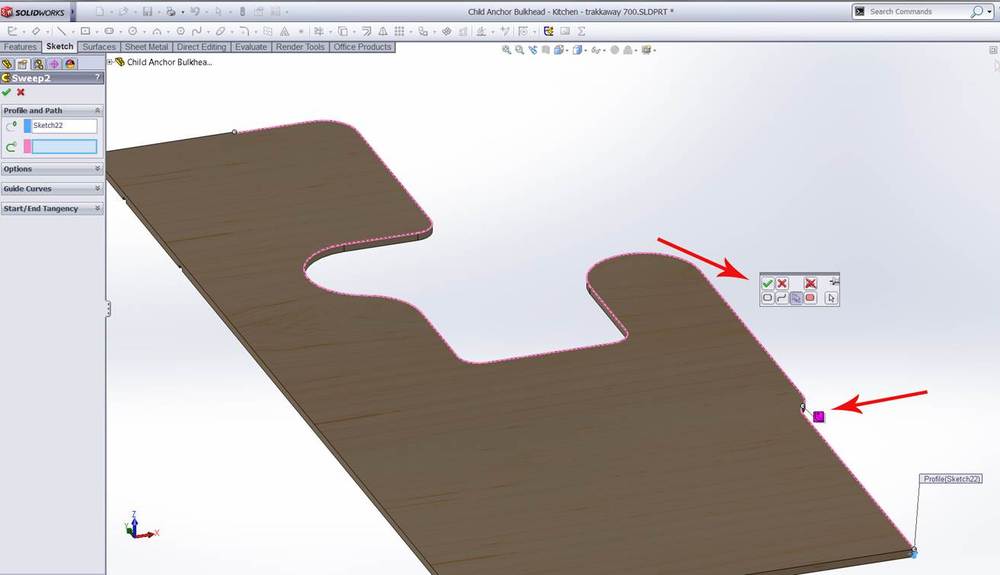1000x575 pixels.
Task: Expand the Start/End Tangency section
Action: click(97, 209)
